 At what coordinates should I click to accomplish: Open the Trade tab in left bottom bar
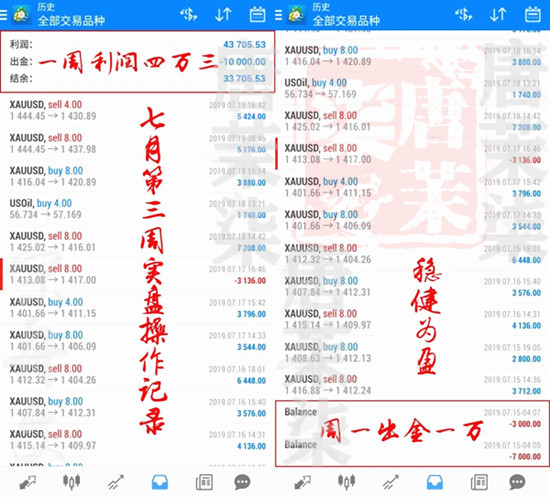(x=115, y=482)
